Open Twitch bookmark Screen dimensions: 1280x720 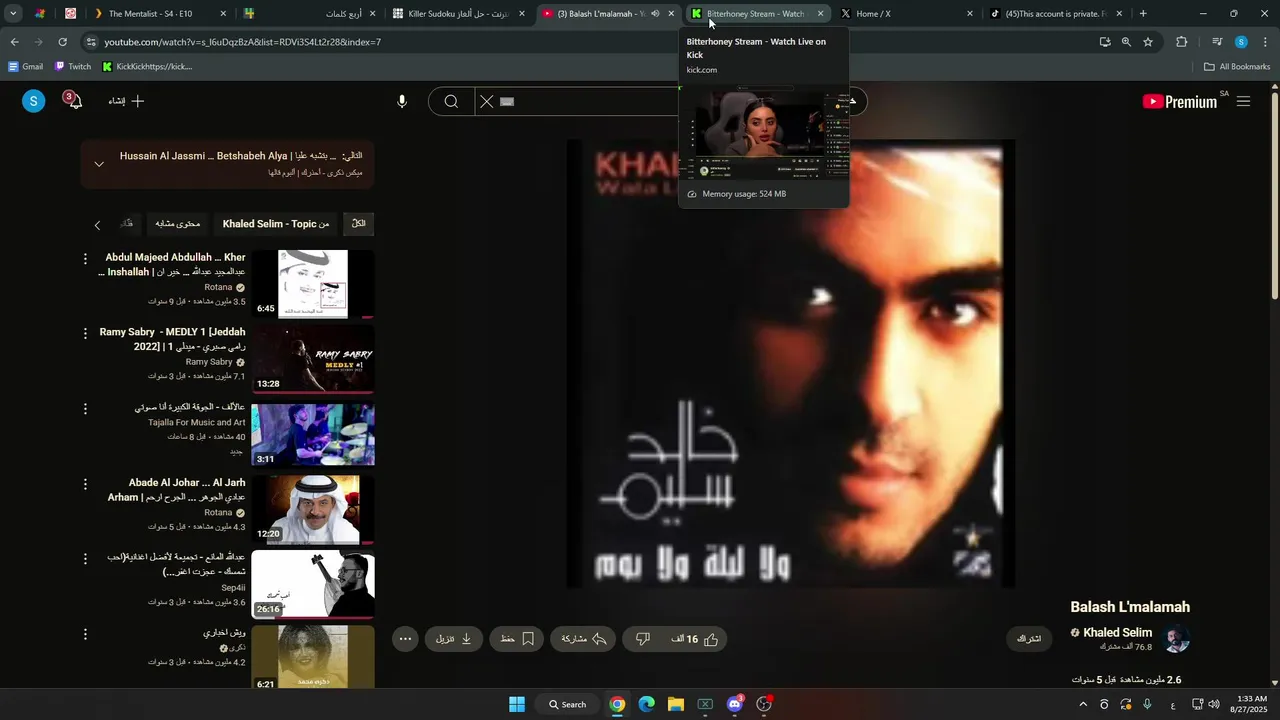(x=73, y=67)
